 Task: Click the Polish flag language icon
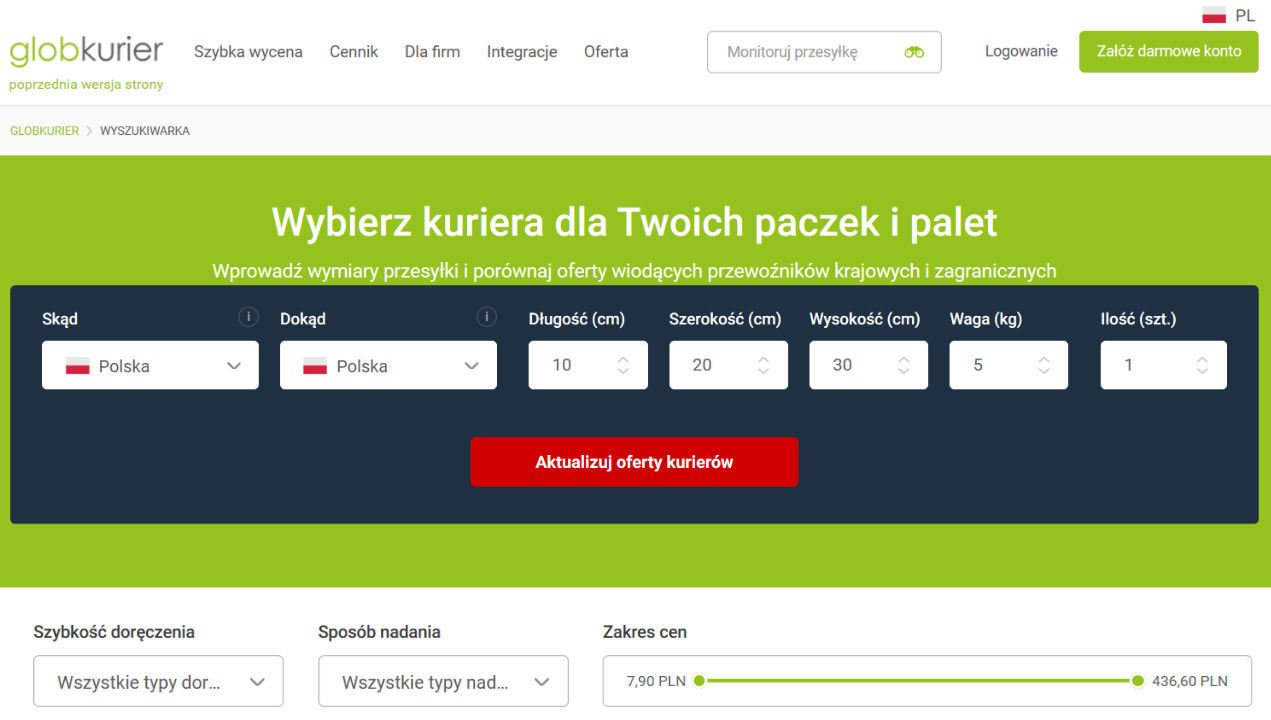[1214, 15]
